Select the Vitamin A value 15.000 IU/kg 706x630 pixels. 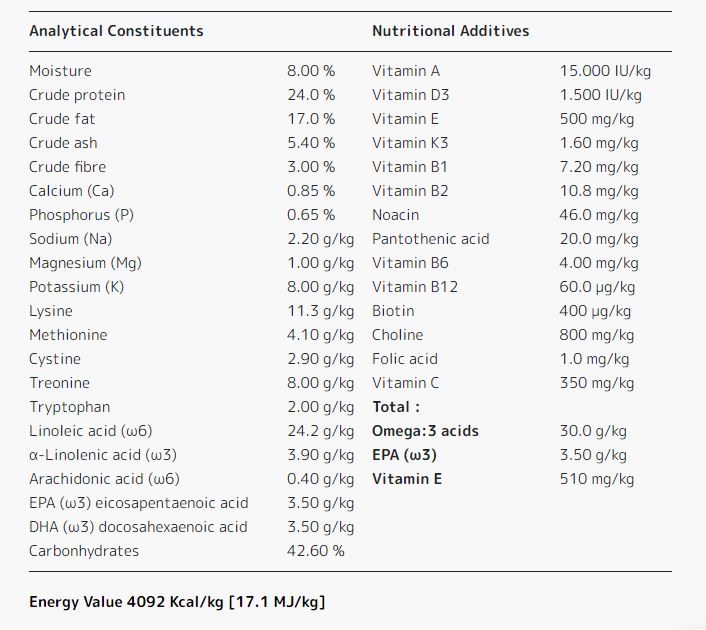pyautogui.click(x=605, y=71)
